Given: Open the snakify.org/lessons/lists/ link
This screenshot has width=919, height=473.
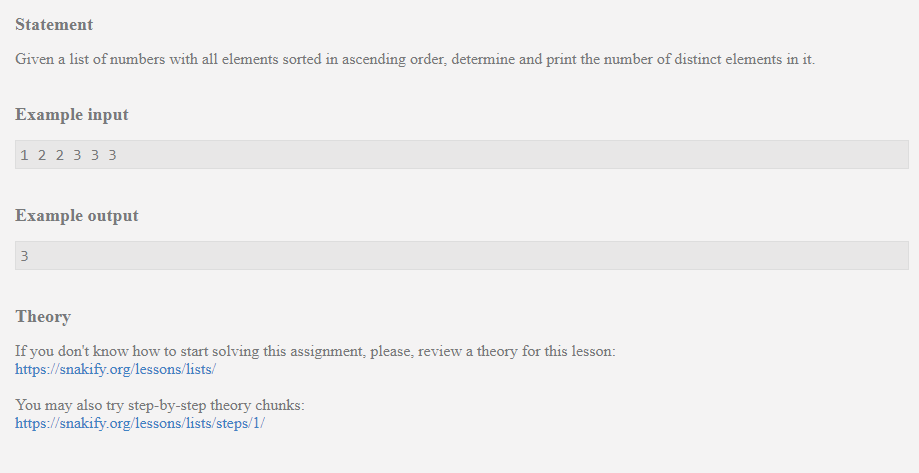Looking at the screenshot, I should [x=115, y=369].
